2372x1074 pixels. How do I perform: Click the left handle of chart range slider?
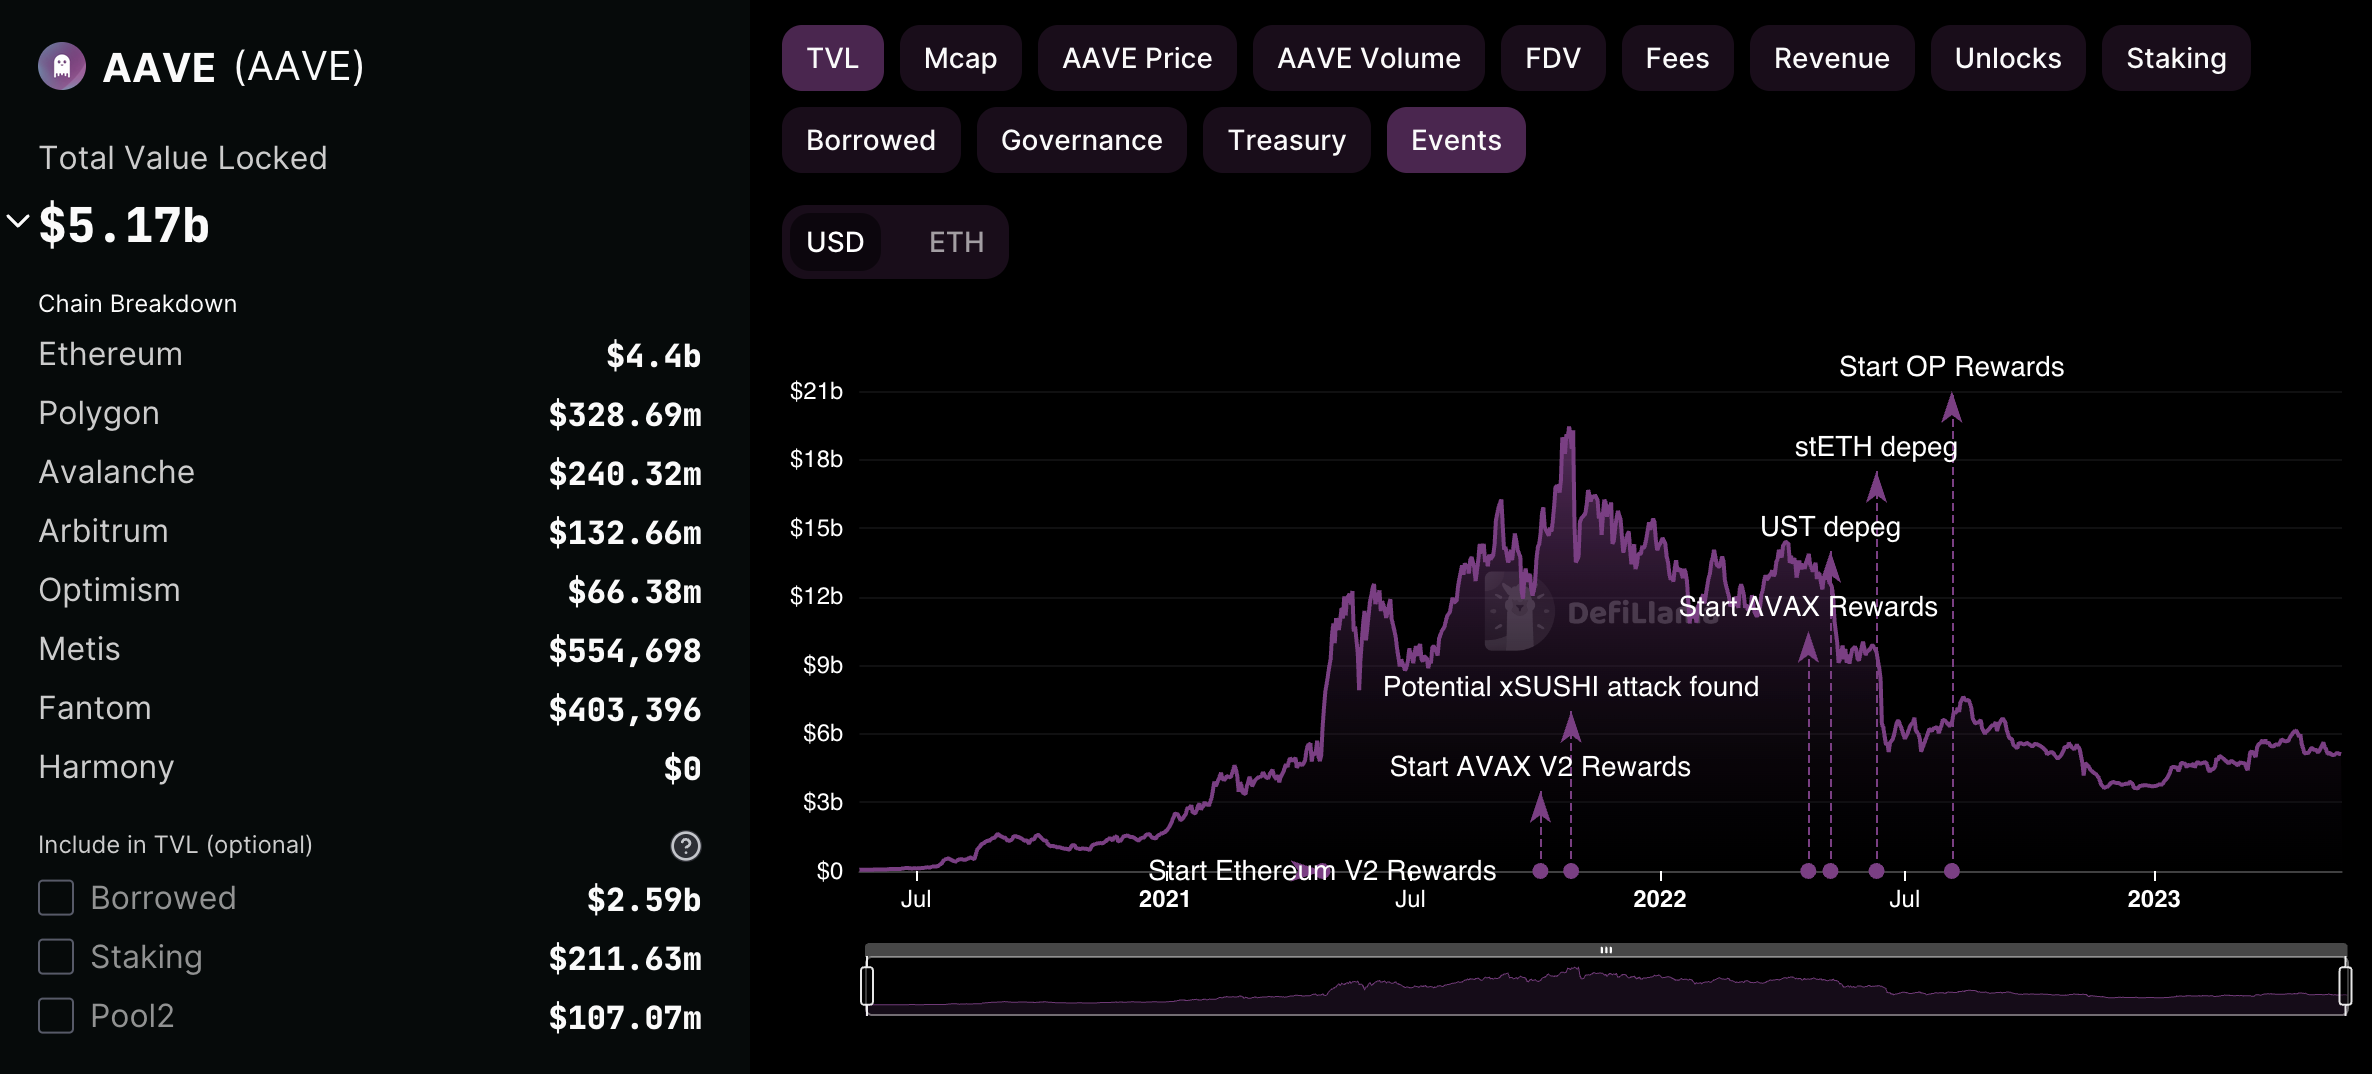pos(867,985)
